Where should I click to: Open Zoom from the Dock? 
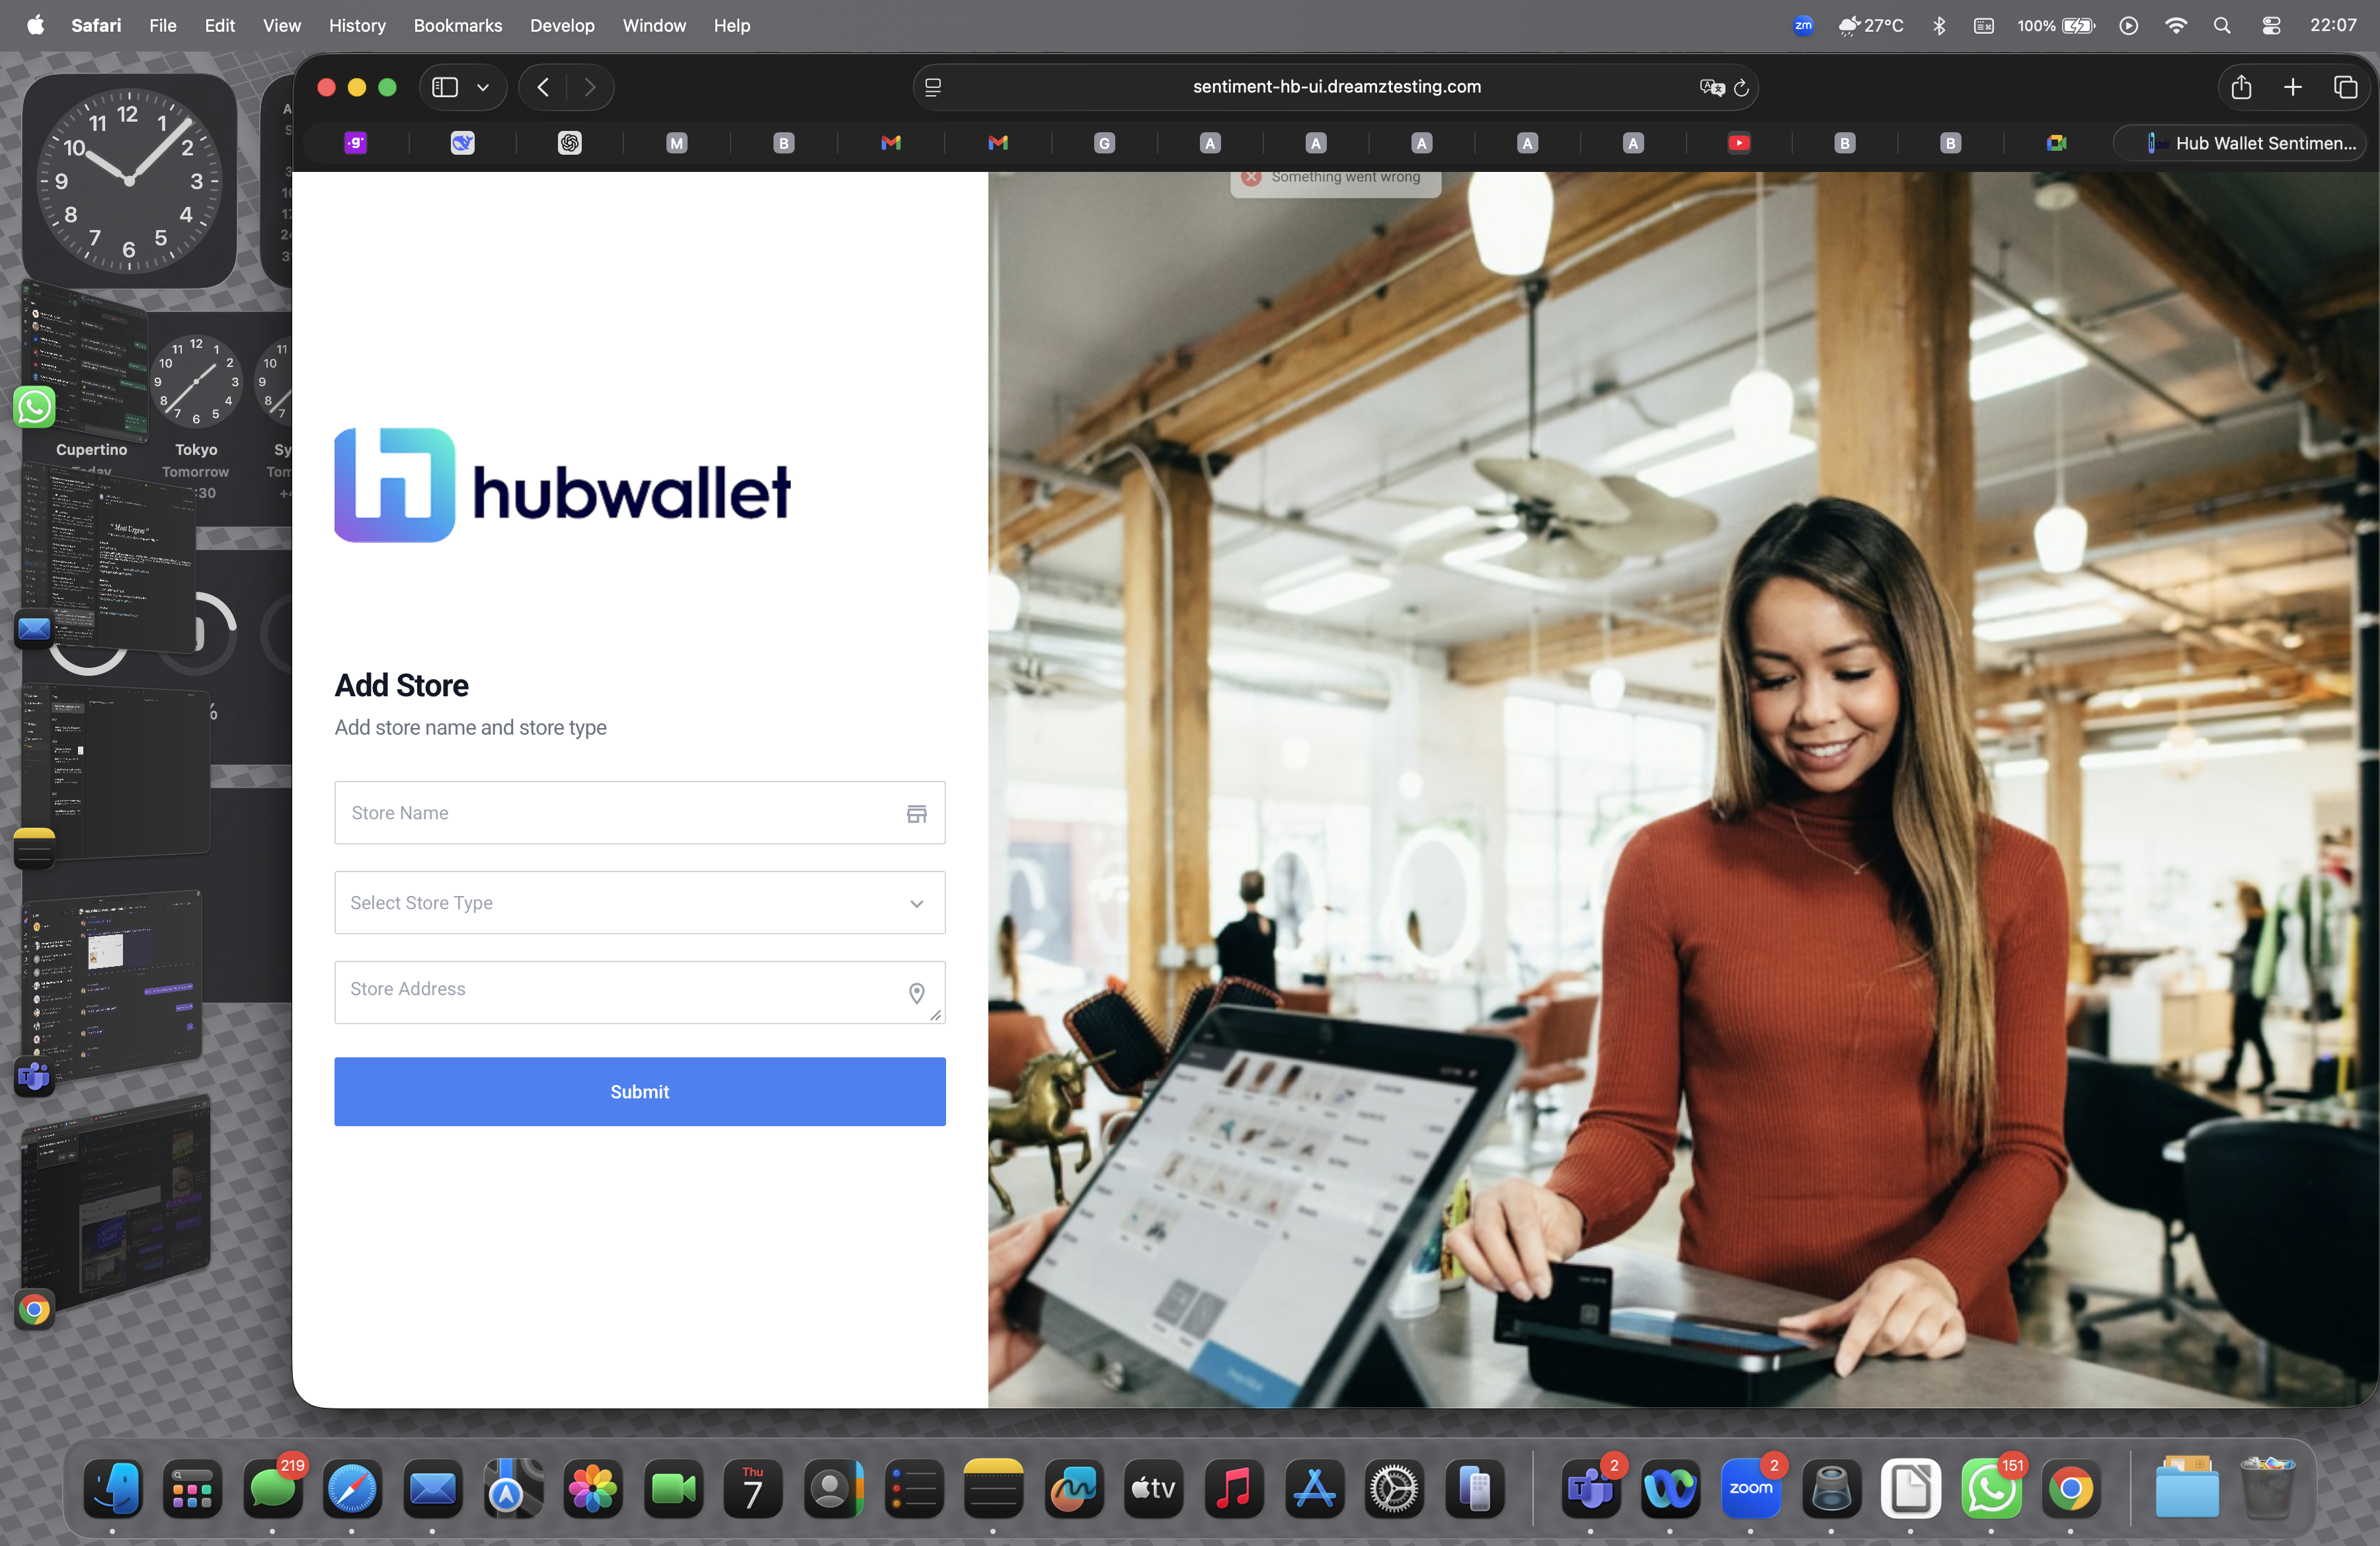(x=1750, y=1488)
